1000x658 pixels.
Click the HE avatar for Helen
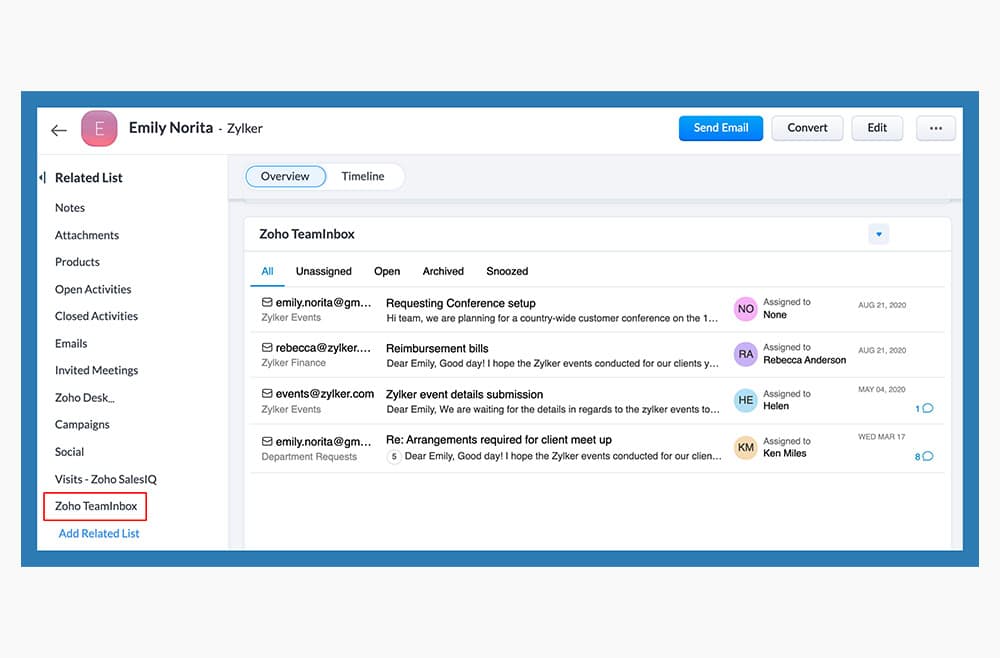click(746, 400)
